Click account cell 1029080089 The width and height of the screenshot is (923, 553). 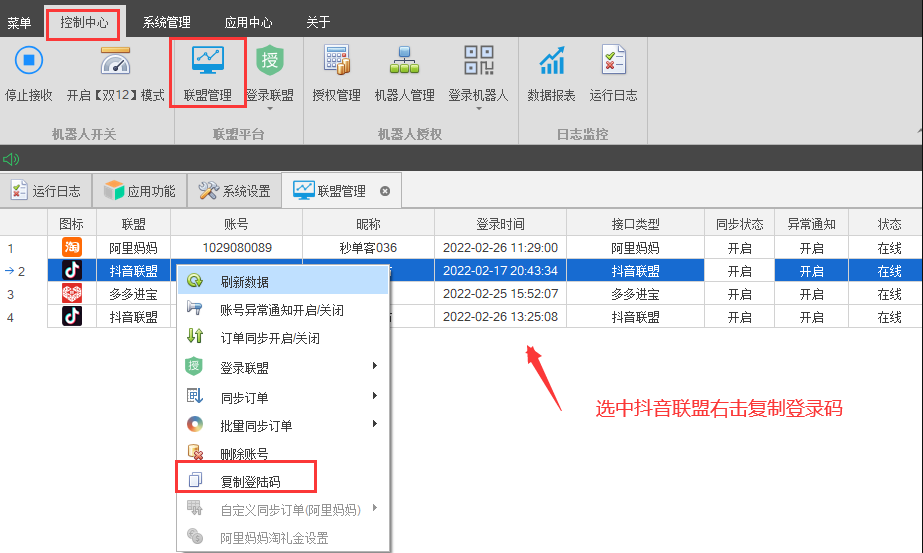click(237, 247)
